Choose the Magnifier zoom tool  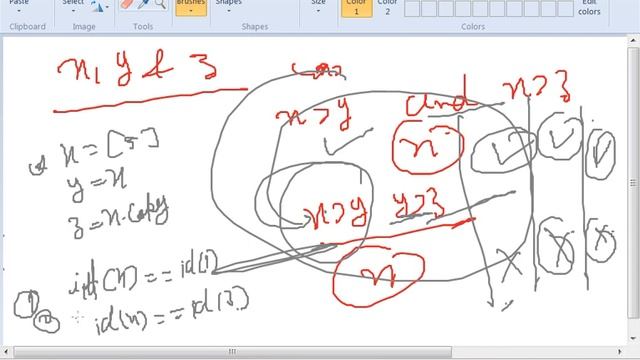tap(160, 4)
